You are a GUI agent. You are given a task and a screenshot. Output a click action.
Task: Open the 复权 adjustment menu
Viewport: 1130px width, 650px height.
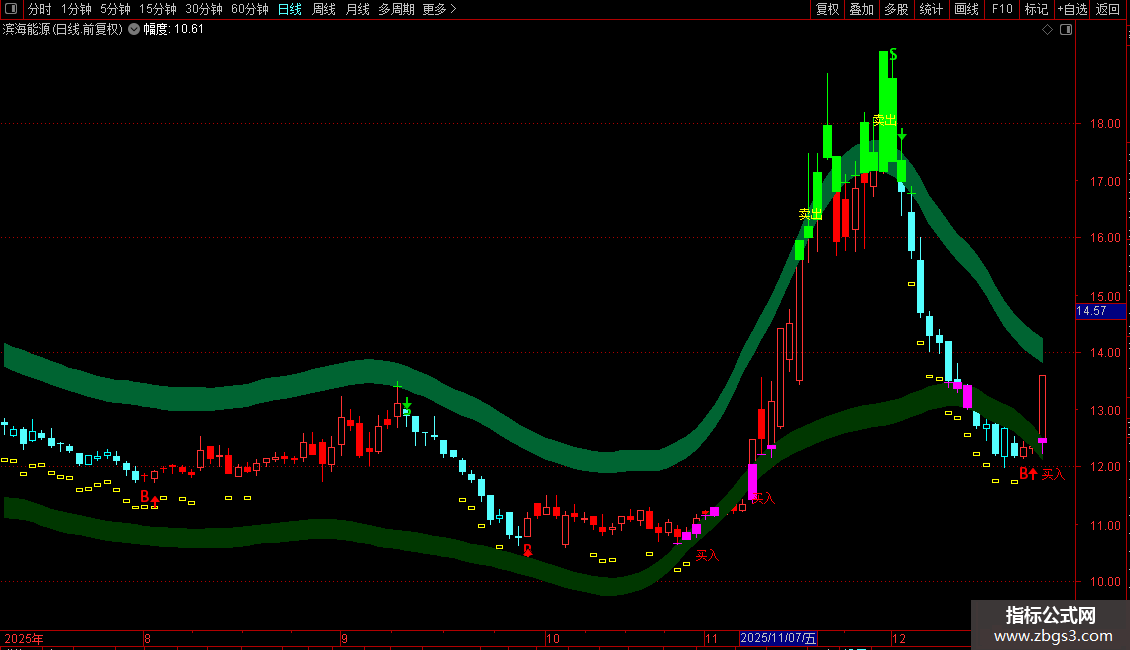[827, 9]
